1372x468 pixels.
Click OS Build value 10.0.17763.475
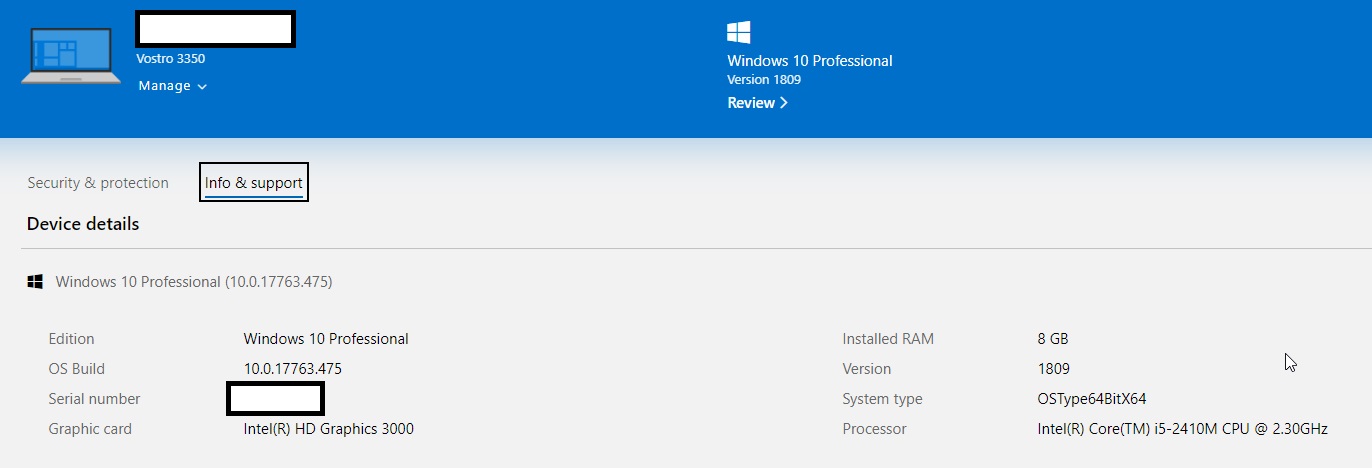pos(293,369)
